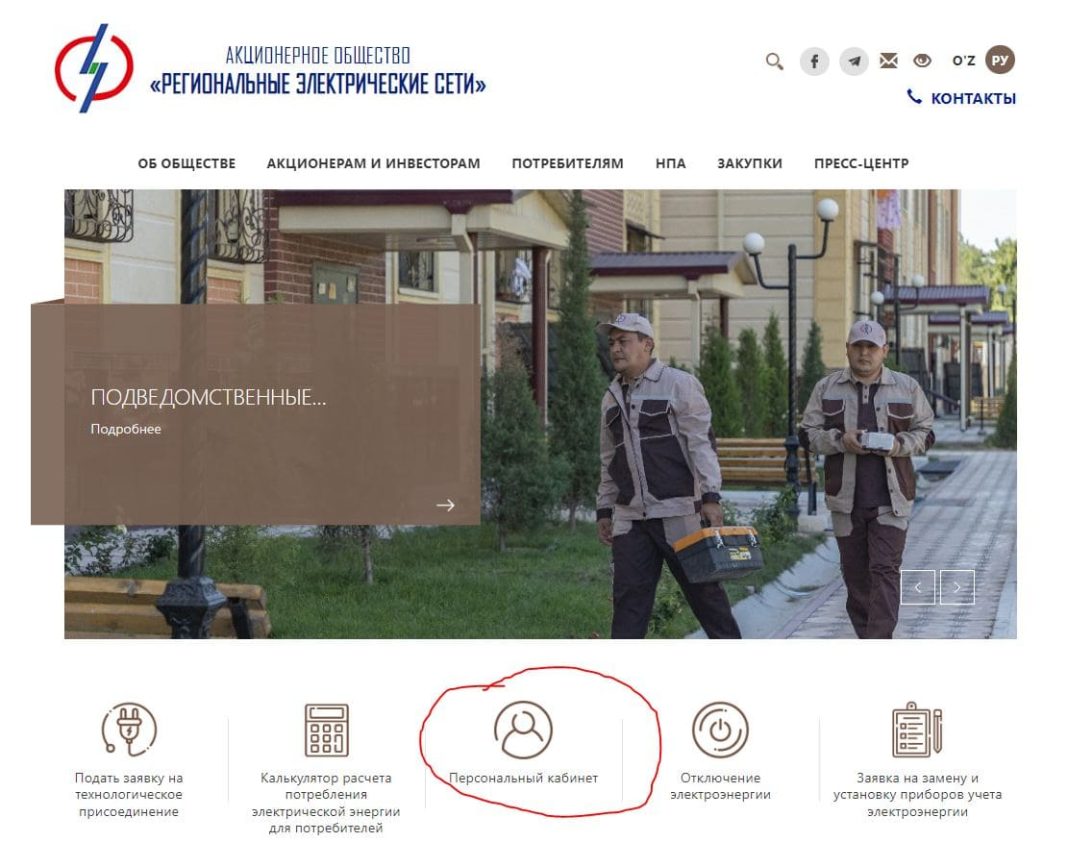
Task: Click the Подробнее link on banner
Action: click(126, 429)
